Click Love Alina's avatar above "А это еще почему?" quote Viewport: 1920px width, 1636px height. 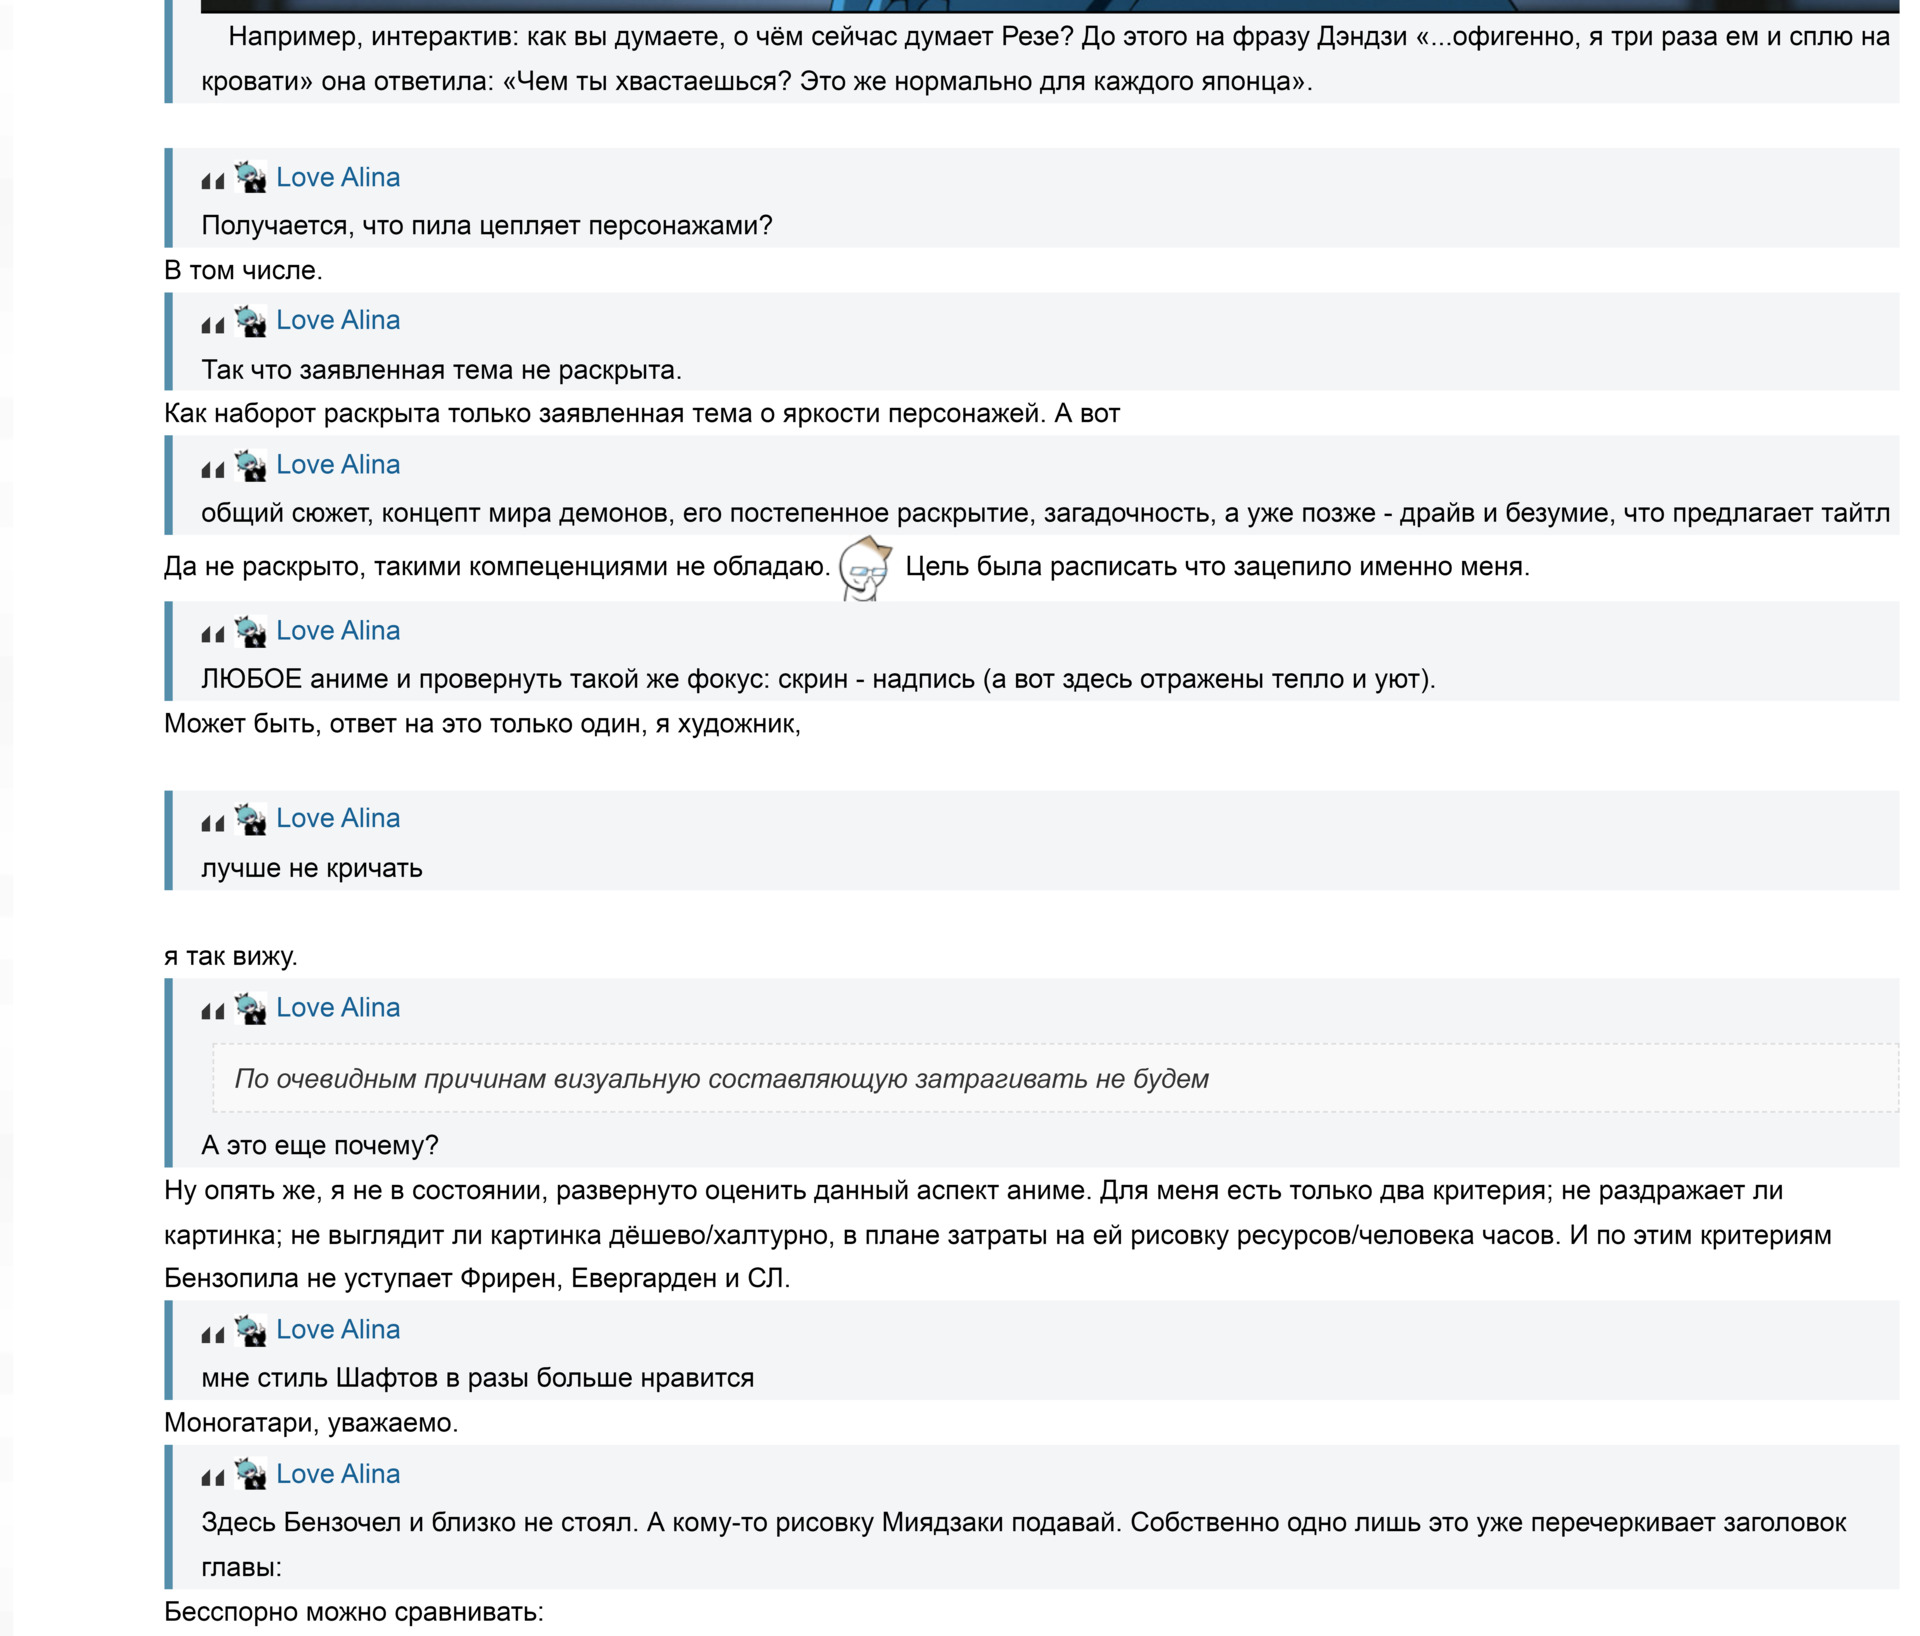point(250,1008)
